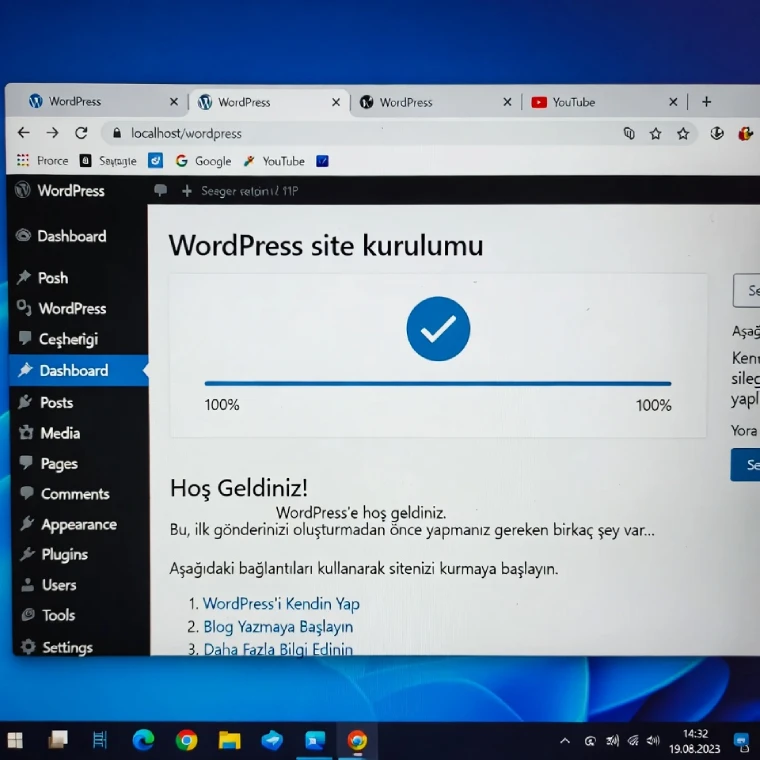Click the browser extension icon beside the stars

(717, 133)
